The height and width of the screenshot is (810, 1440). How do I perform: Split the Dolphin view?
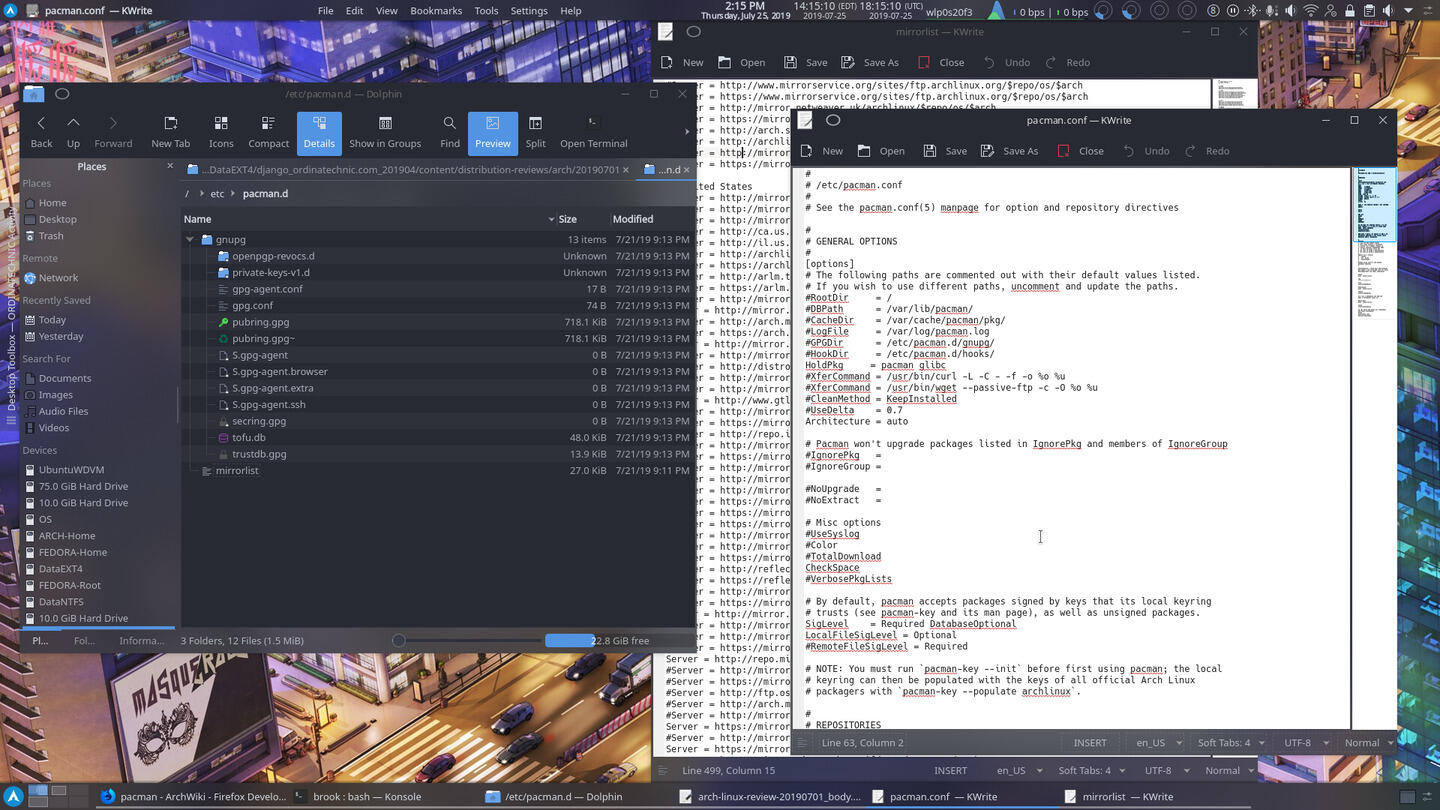[x=536, y=132]
